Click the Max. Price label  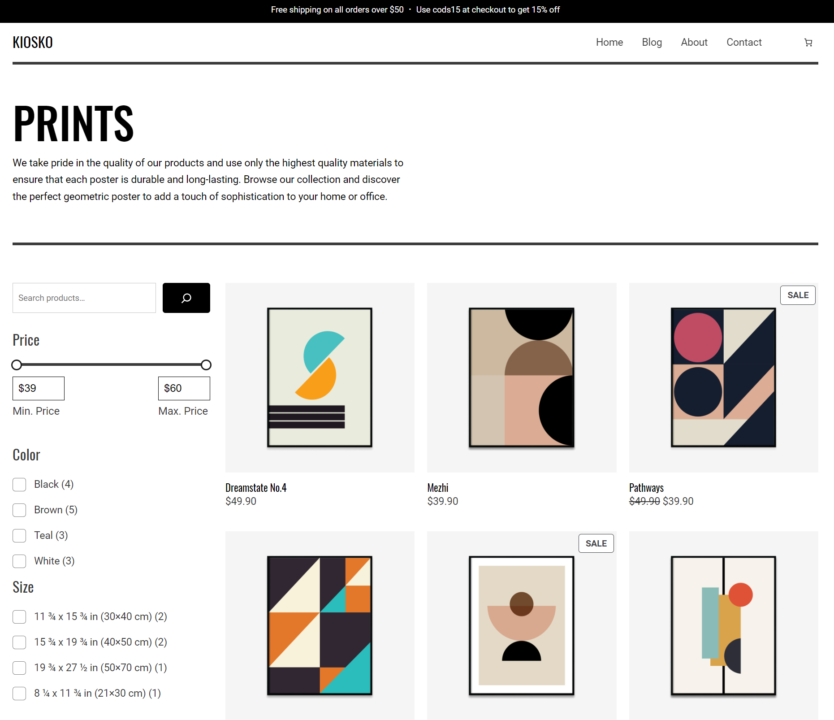click(x=183, y=411)
